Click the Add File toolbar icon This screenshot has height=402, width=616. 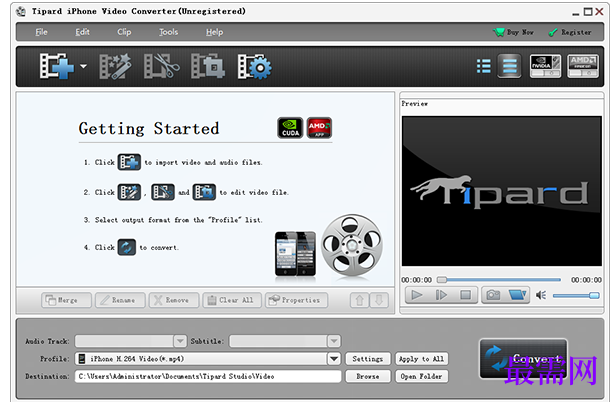57,66
